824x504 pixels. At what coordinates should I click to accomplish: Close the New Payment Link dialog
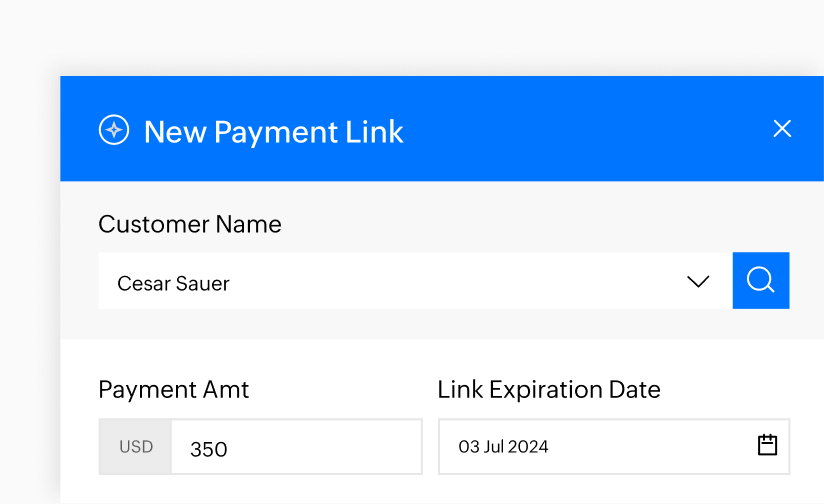(x=782, y=129)
